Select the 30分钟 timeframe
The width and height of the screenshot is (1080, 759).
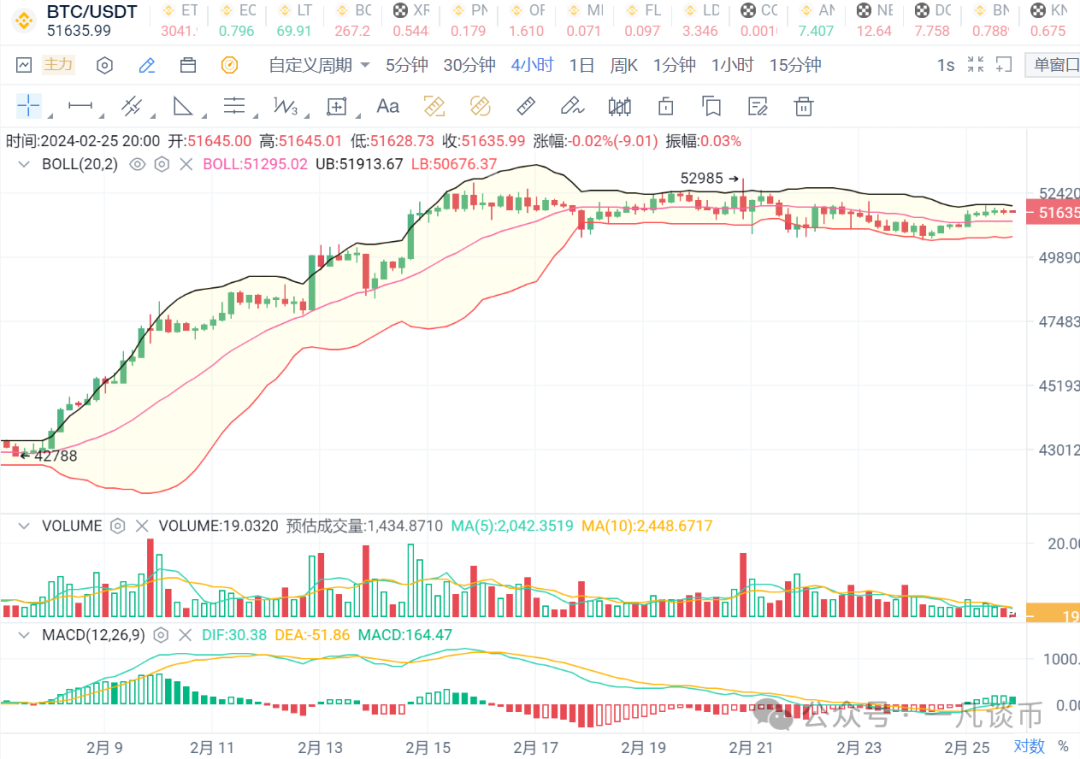click(469, 65)
